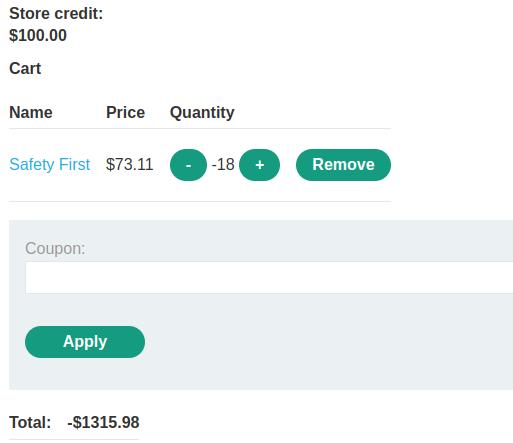This screenshot has width=513, height=443.
Task: Click the green round plus icon
Action: click(x=259, y=165)
